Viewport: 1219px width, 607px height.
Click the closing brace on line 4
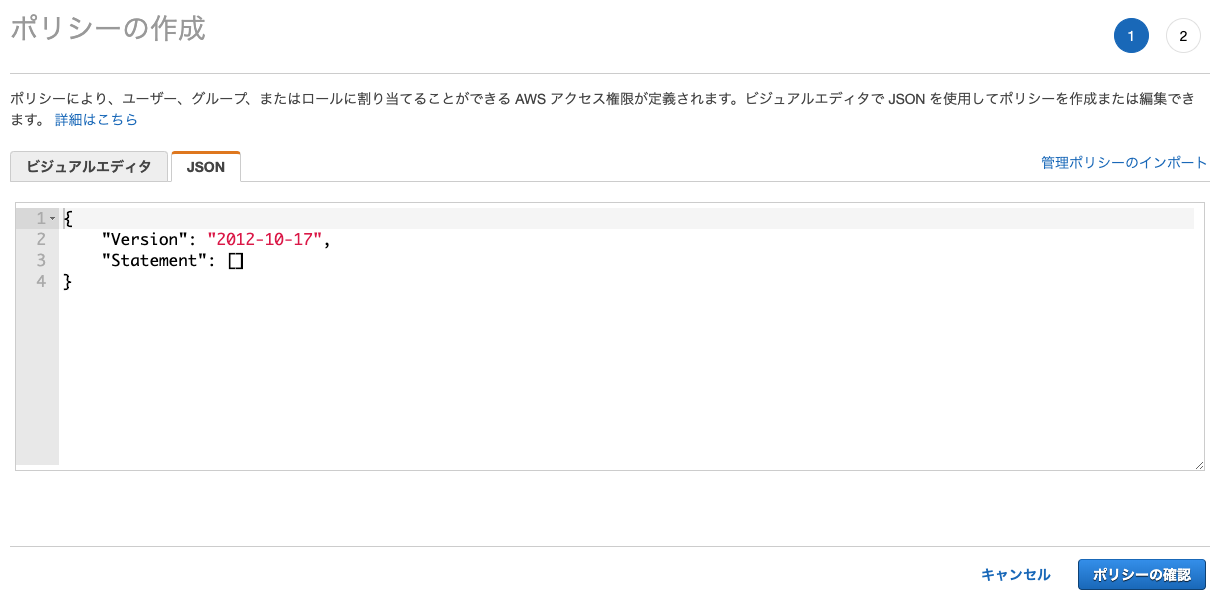coord(66,281)
